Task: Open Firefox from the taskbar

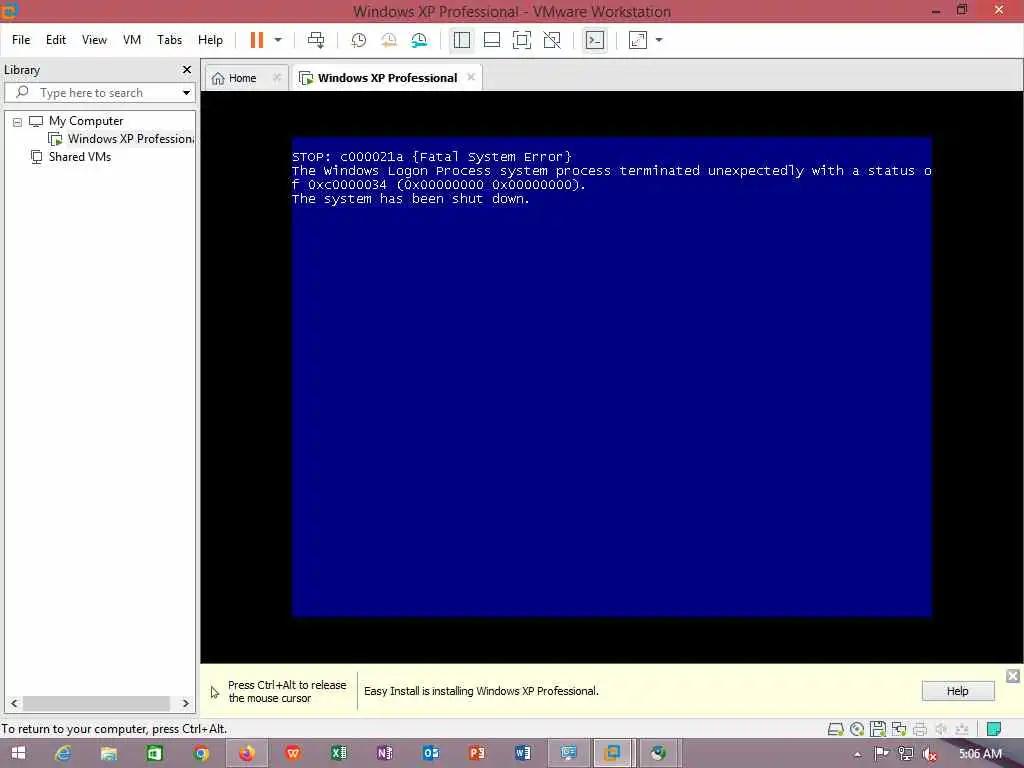Action: tap(247, 753)
